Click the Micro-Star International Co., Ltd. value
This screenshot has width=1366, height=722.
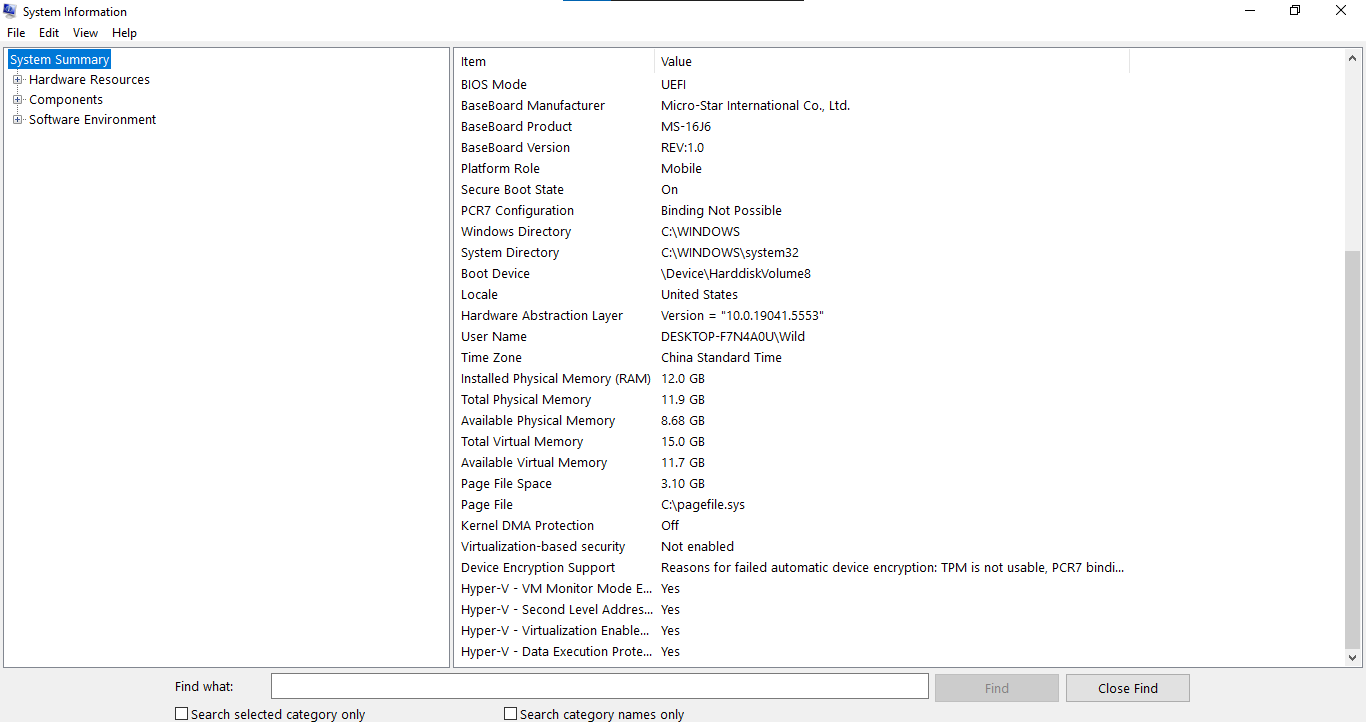756,106
